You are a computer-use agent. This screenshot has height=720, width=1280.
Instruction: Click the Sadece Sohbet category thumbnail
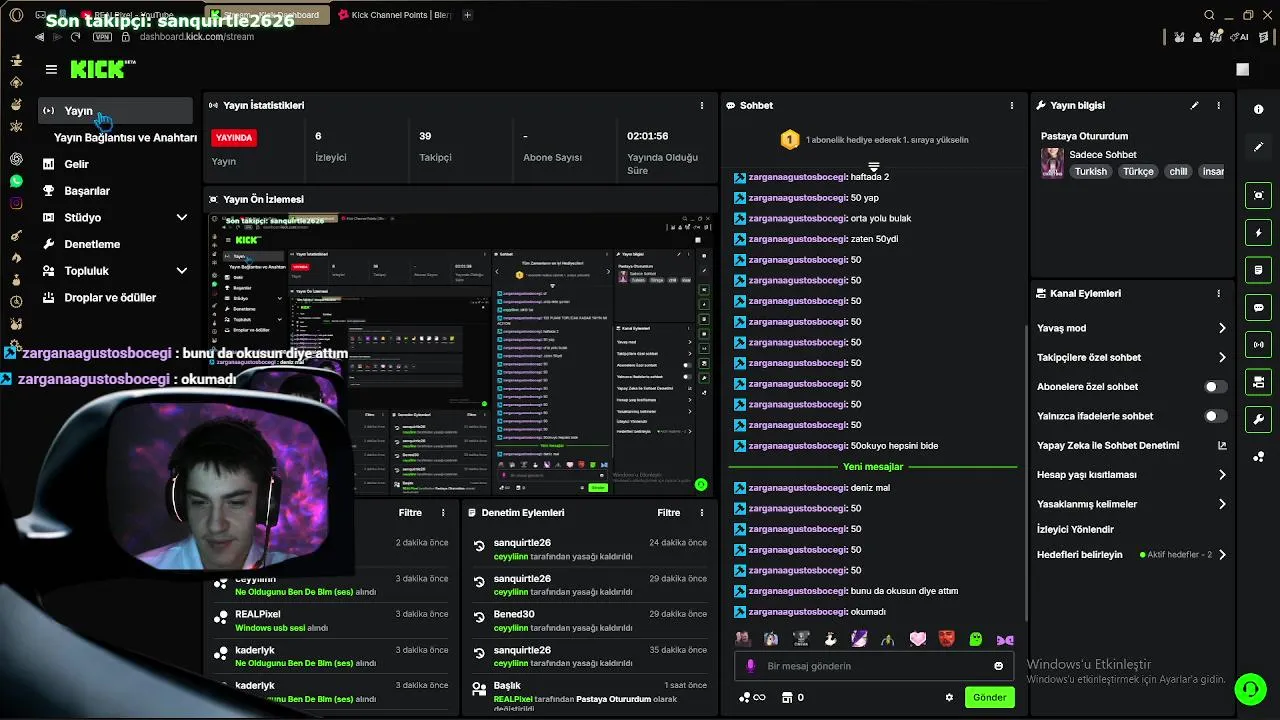click(x=1052, y=162)
